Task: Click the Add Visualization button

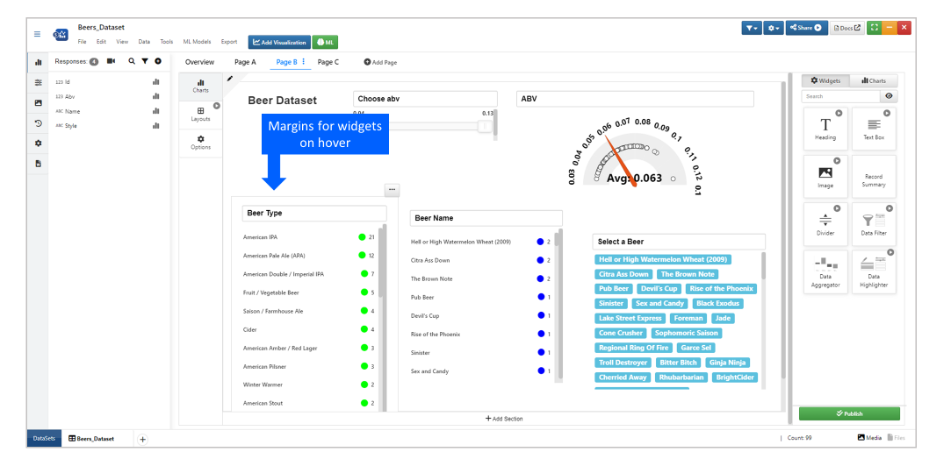Action: tap(280, 42)
